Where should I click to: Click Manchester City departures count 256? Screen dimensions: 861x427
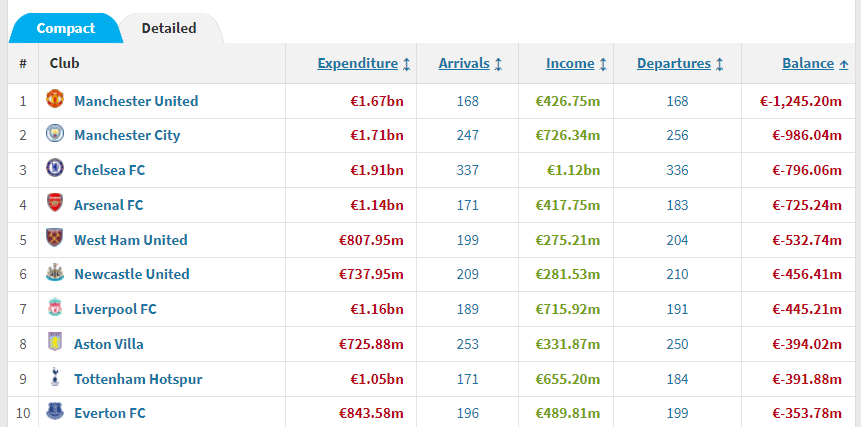tap(677, 135)
